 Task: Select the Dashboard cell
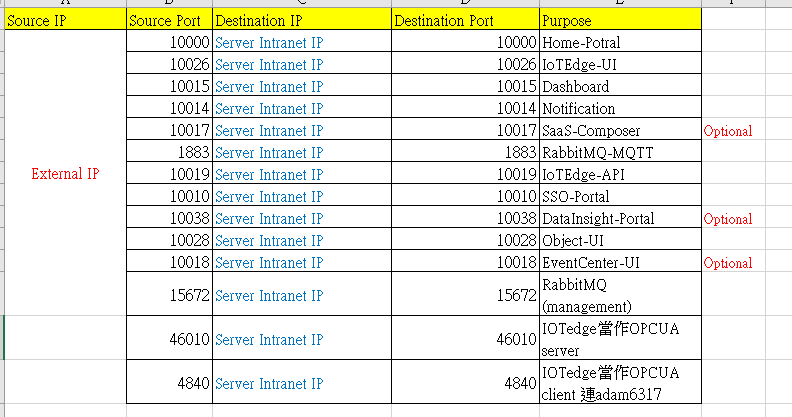(x=620, y=87)
